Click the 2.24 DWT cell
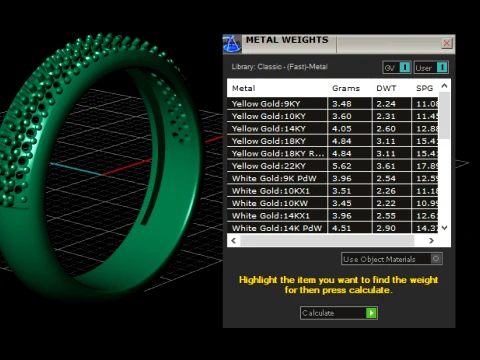The width and height of the screenshot is (480, 360). click(x=392, y=104)
